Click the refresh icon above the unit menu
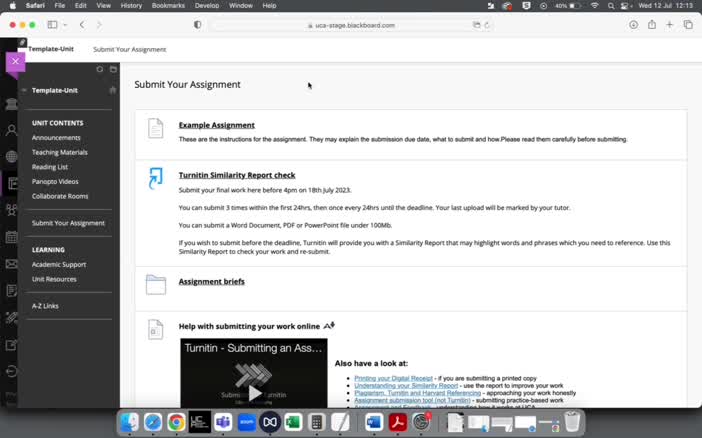 [100, 69]
